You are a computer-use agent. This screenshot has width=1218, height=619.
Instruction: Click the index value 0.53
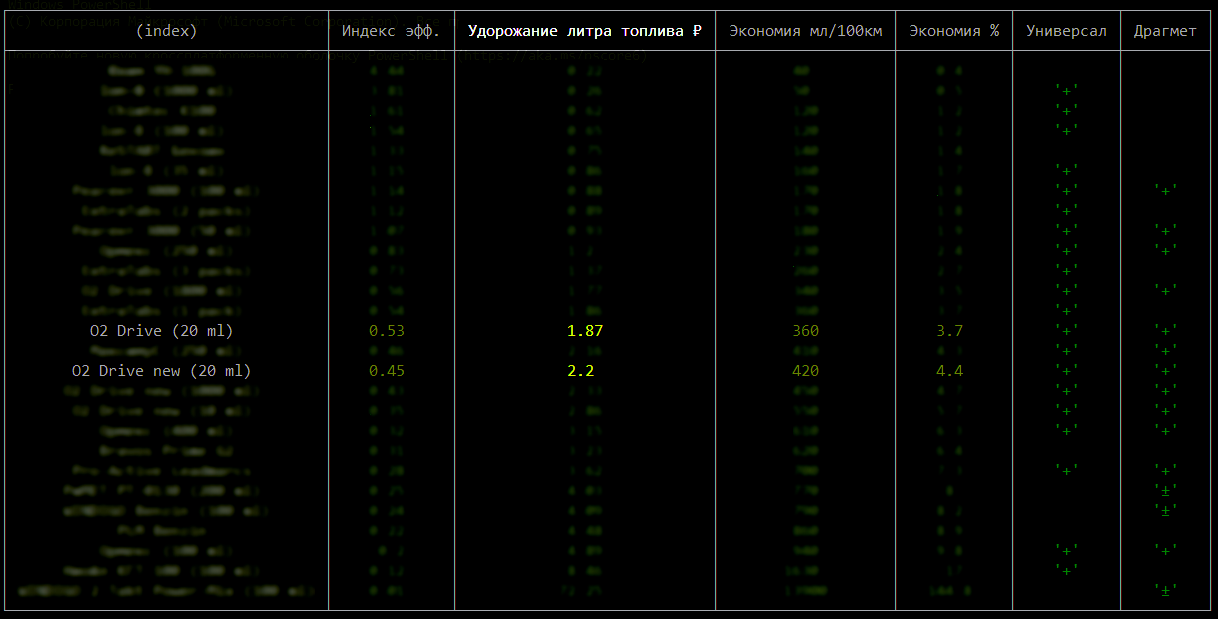387,331
